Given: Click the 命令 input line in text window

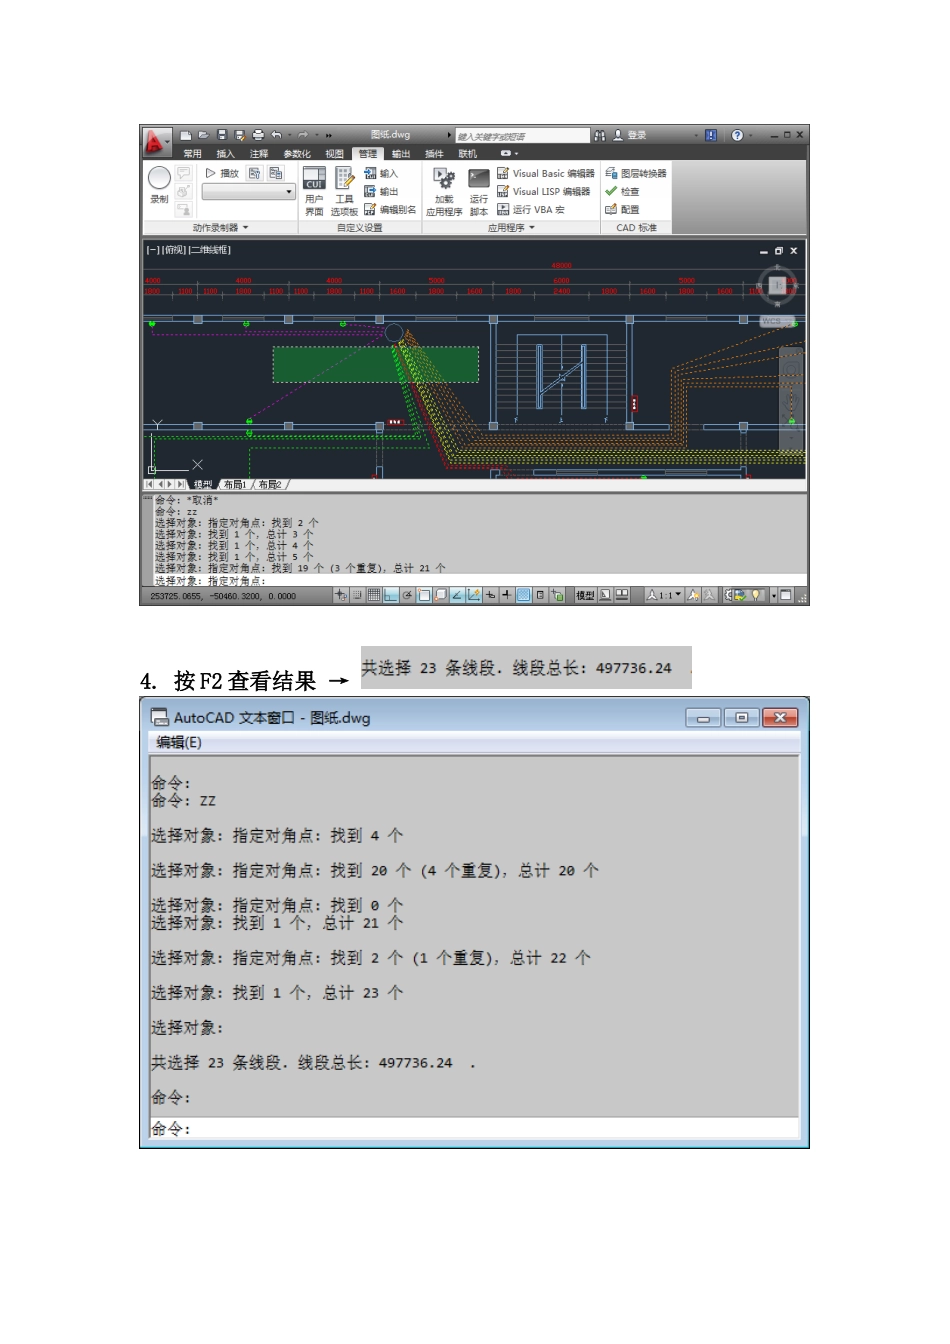Looking at the screenshot, I should pyautogui.click(x=474, y=1129).
